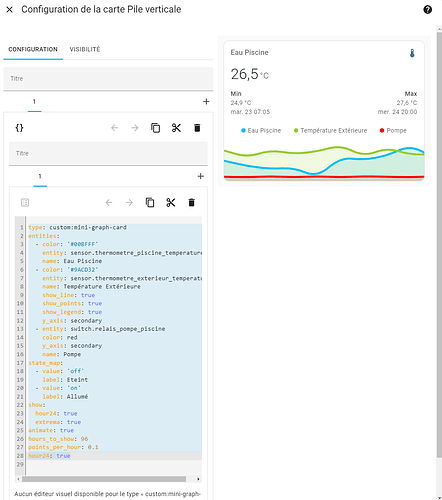Screen dimensions: 442x500
Task: Click the code editor horizontal scrollbar
Action: [104, 479]
